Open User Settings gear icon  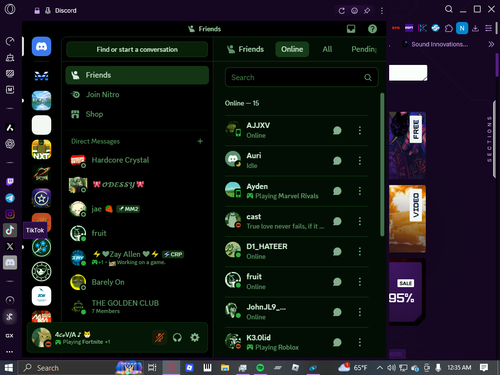tap(195, 337)
